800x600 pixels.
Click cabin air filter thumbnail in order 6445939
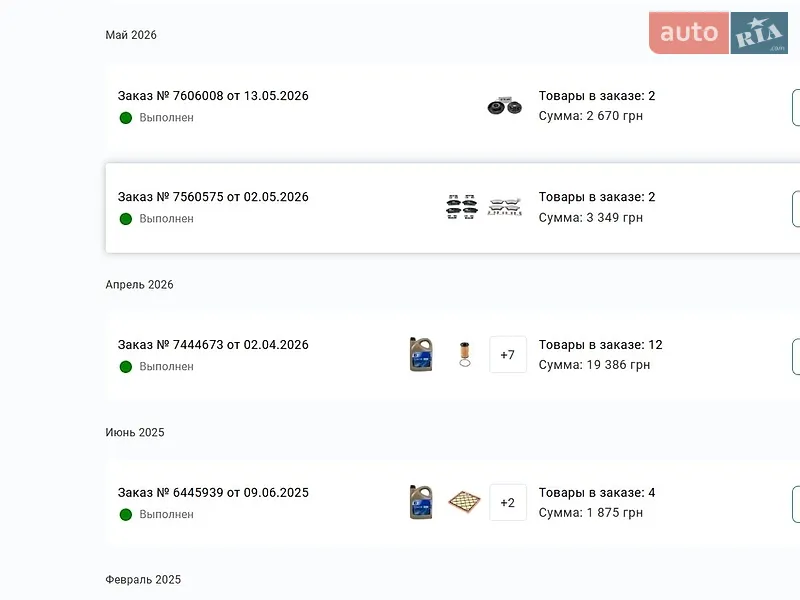[464, 502]
